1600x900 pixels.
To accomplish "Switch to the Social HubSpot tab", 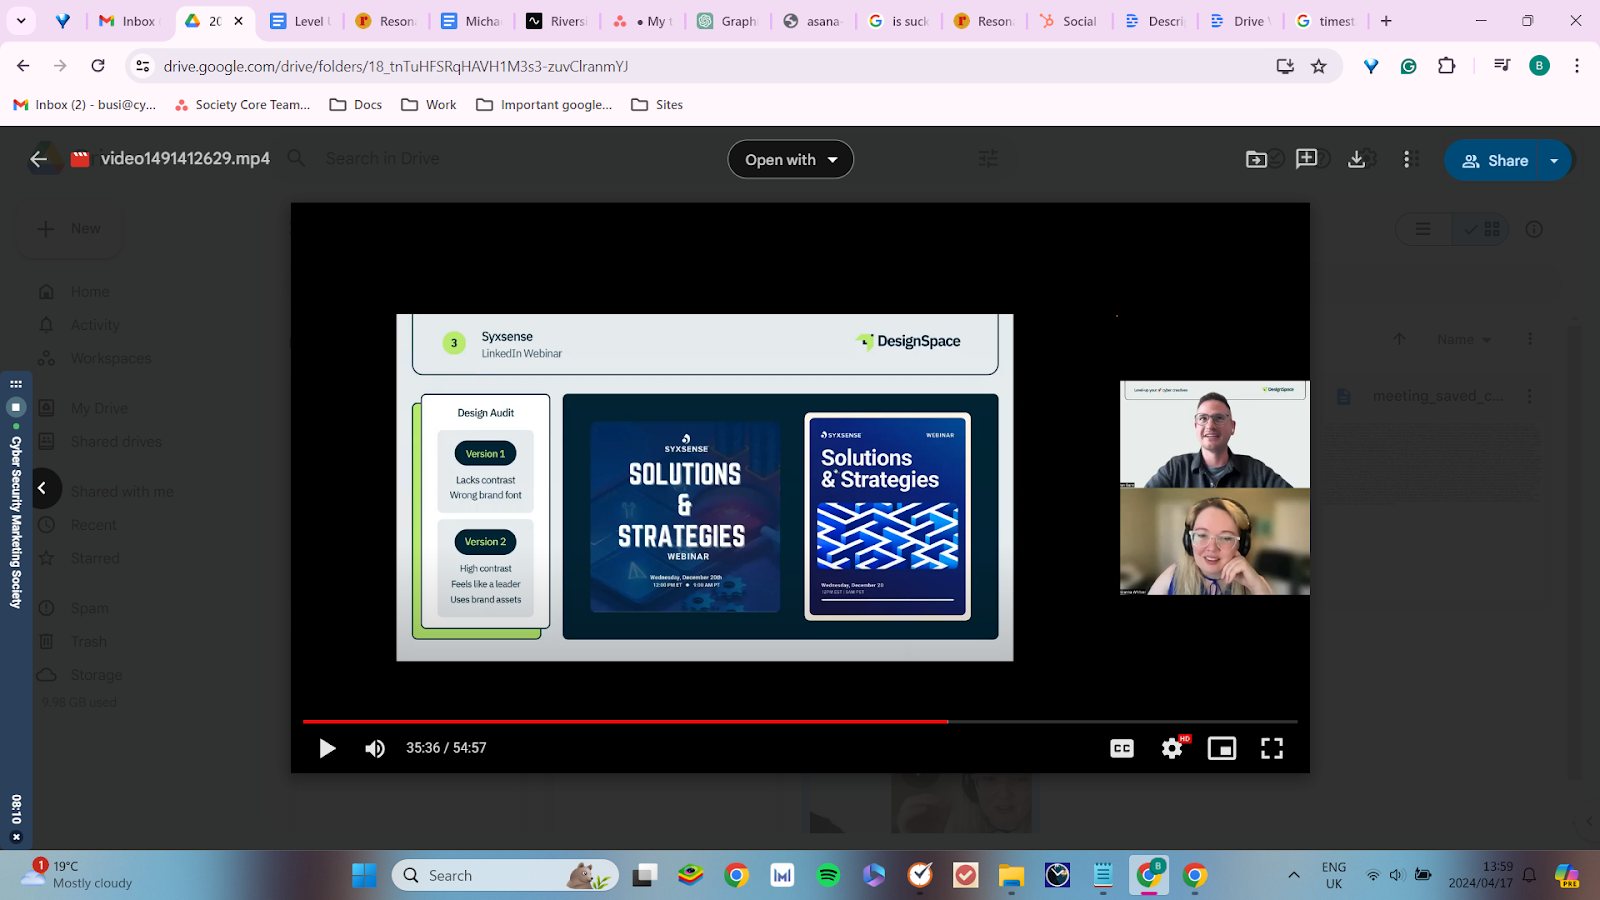I will [1070, 21].
